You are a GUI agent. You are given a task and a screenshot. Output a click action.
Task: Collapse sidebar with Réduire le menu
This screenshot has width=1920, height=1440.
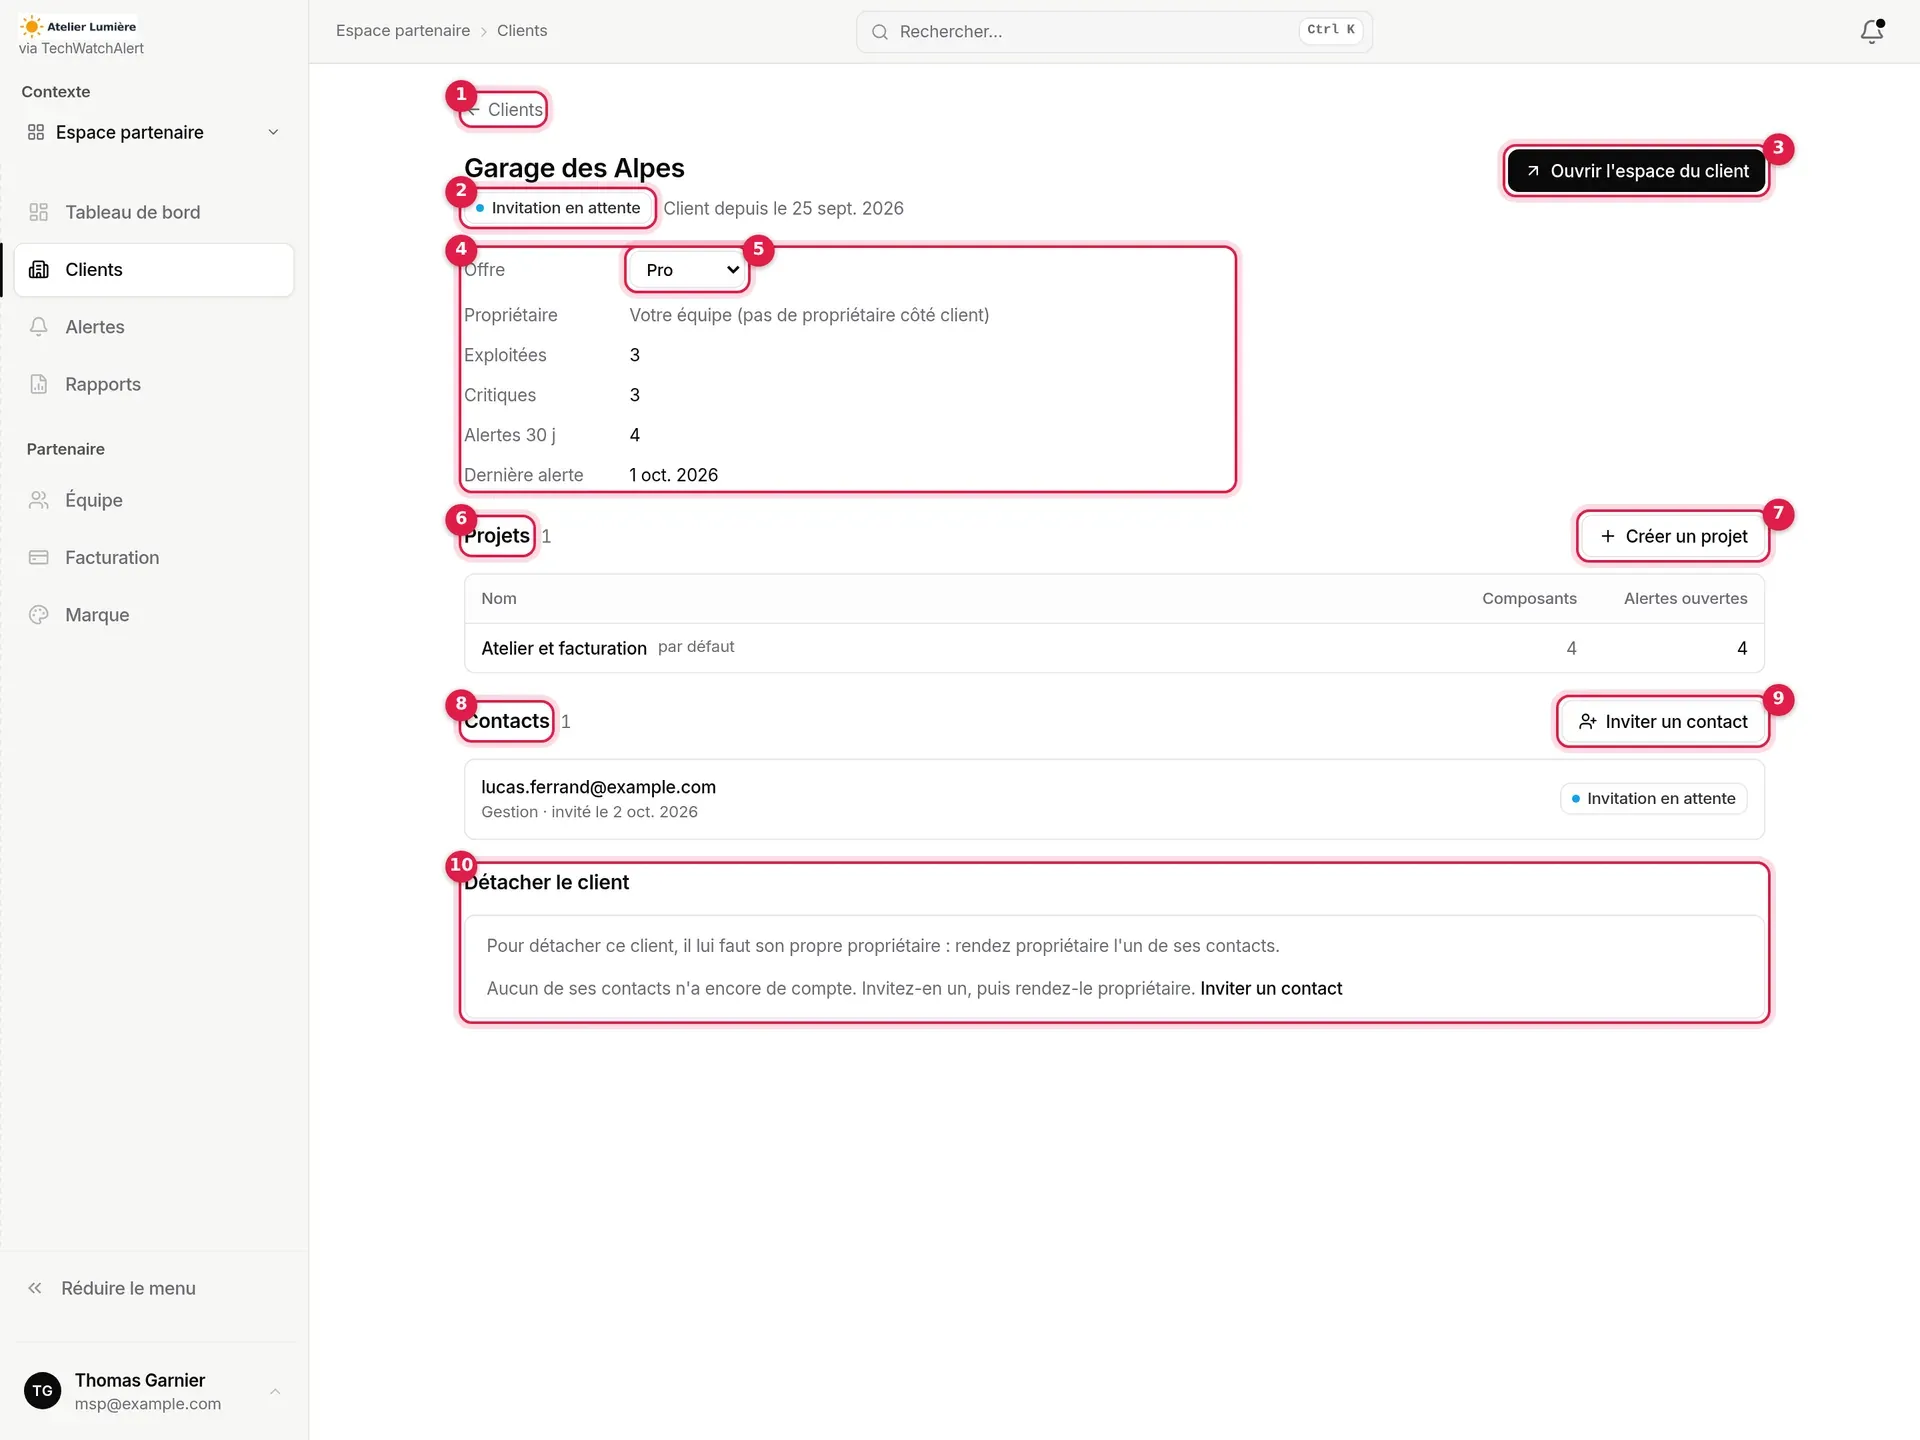tap(154, 1288)
